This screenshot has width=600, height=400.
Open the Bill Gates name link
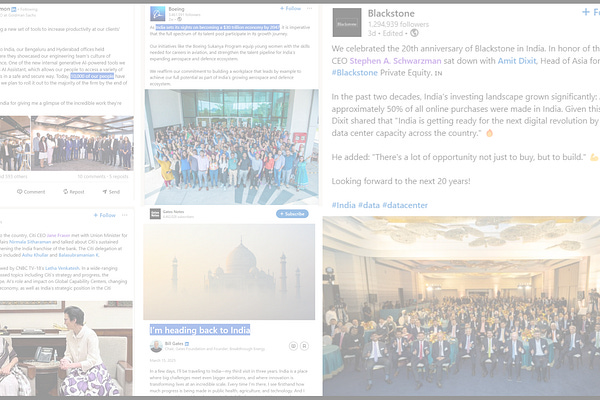(174, 343)
